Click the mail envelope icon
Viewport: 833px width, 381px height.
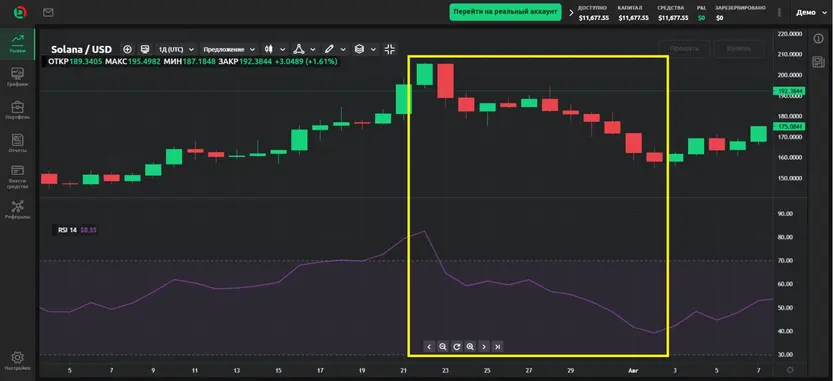pos(48,12)
